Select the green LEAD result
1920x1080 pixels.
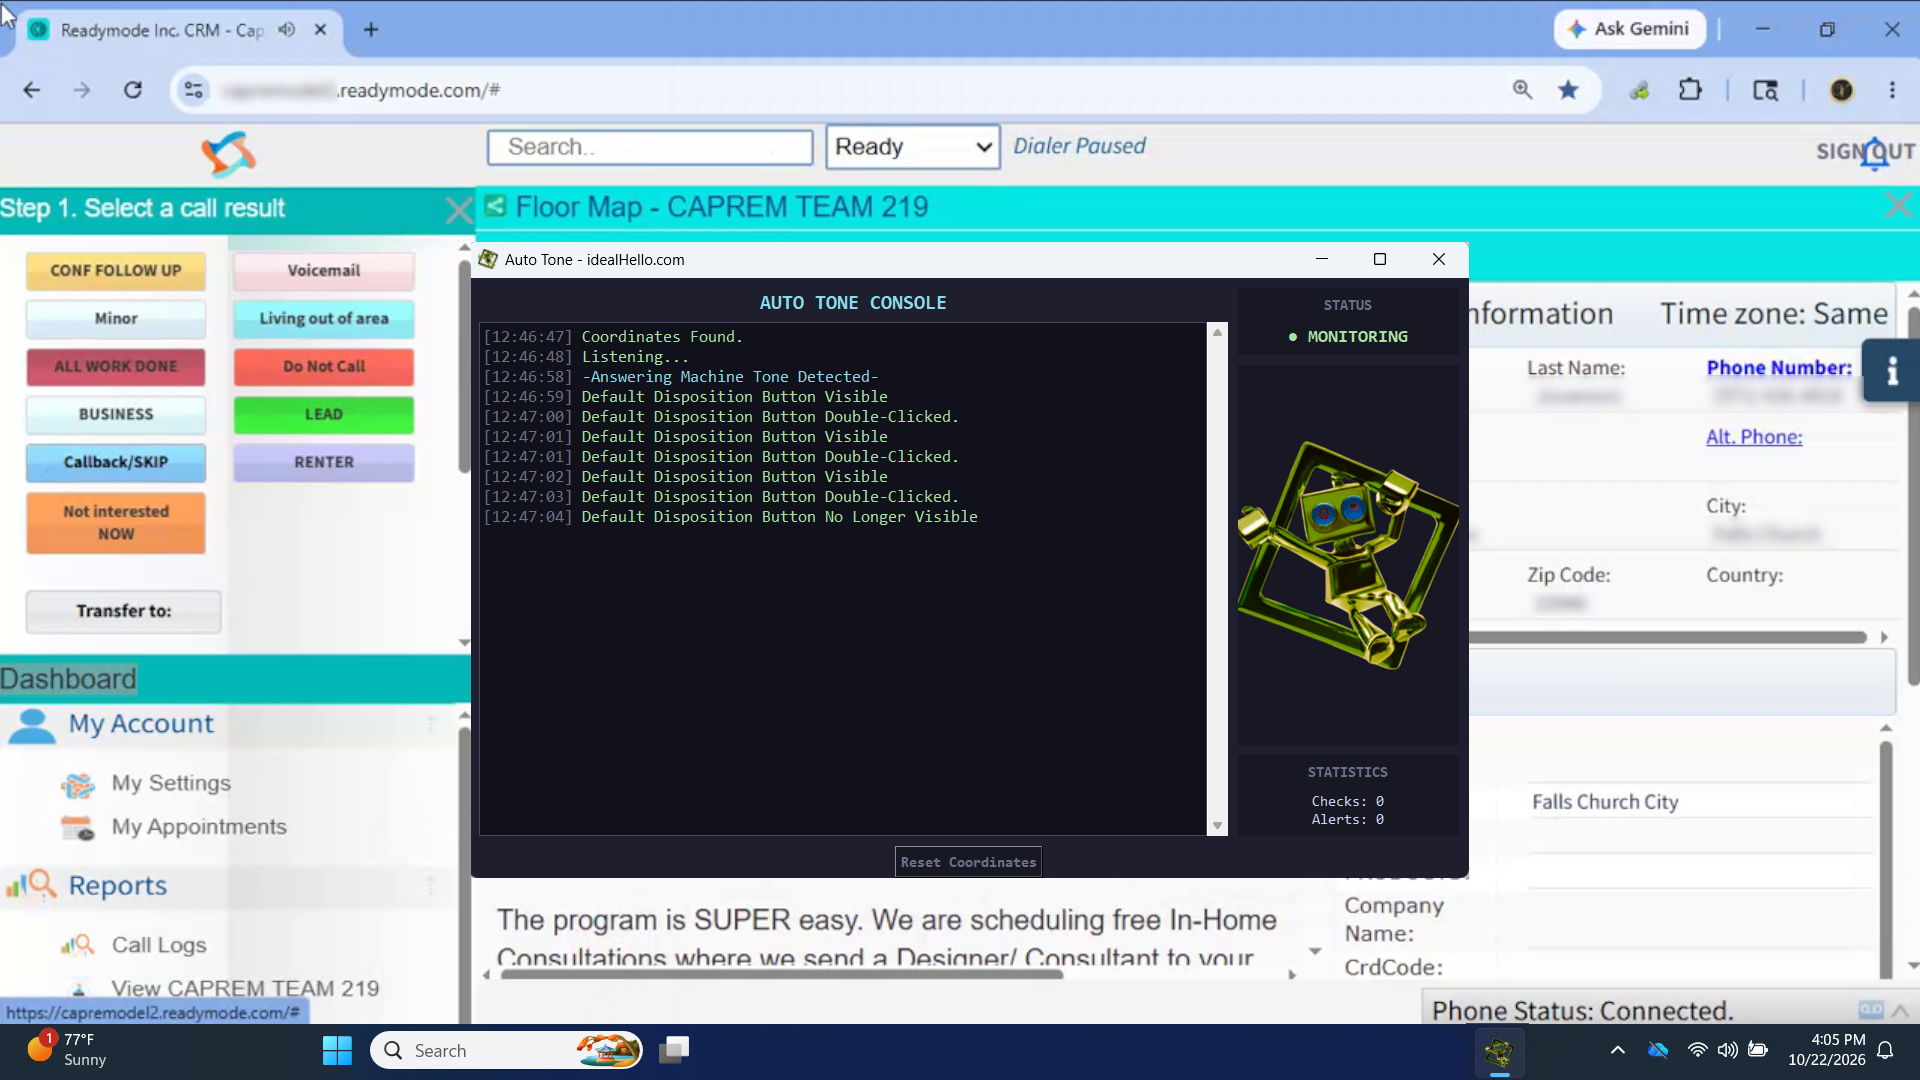[324, 414]
